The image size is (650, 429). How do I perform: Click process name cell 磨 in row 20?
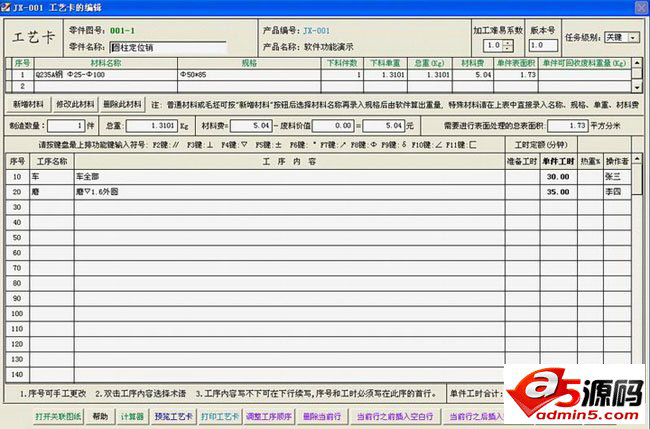pyautogui.click(x=52, y=192)
